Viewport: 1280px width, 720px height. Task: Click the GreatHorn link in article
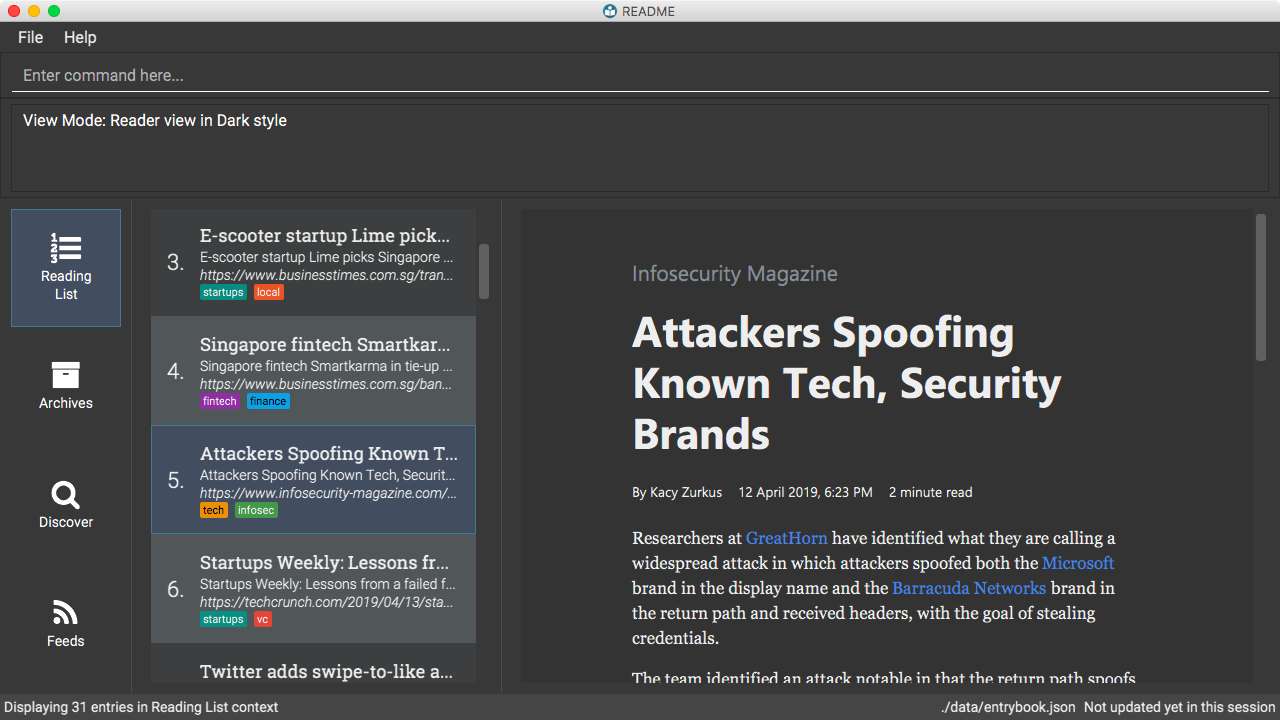tap(786, 537)
